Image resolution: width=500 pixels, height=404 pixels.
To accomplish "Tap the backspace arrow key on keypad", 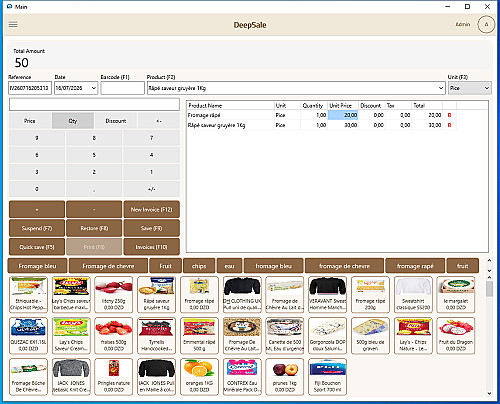I will pyautogui.click(x=159, y=121).
